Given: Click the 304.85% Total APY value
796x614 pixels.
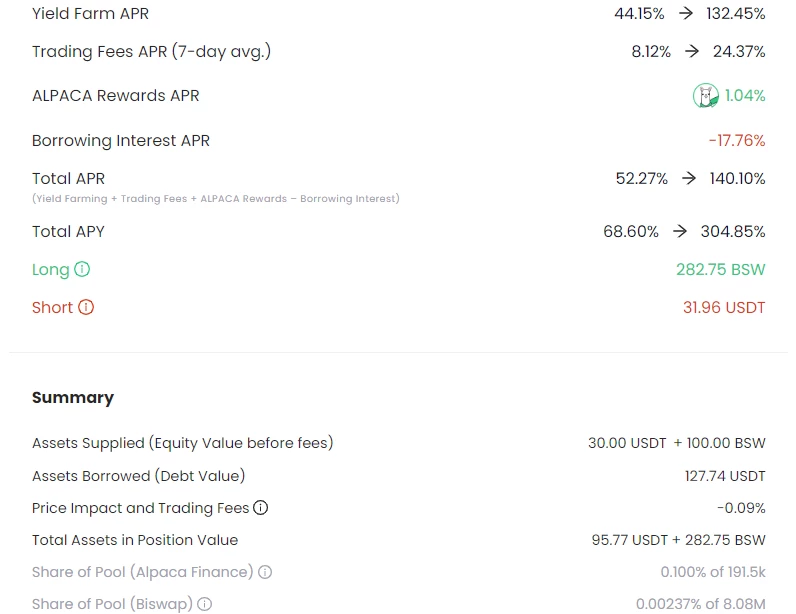Looking at the screenshot, I should pos(733,232).
